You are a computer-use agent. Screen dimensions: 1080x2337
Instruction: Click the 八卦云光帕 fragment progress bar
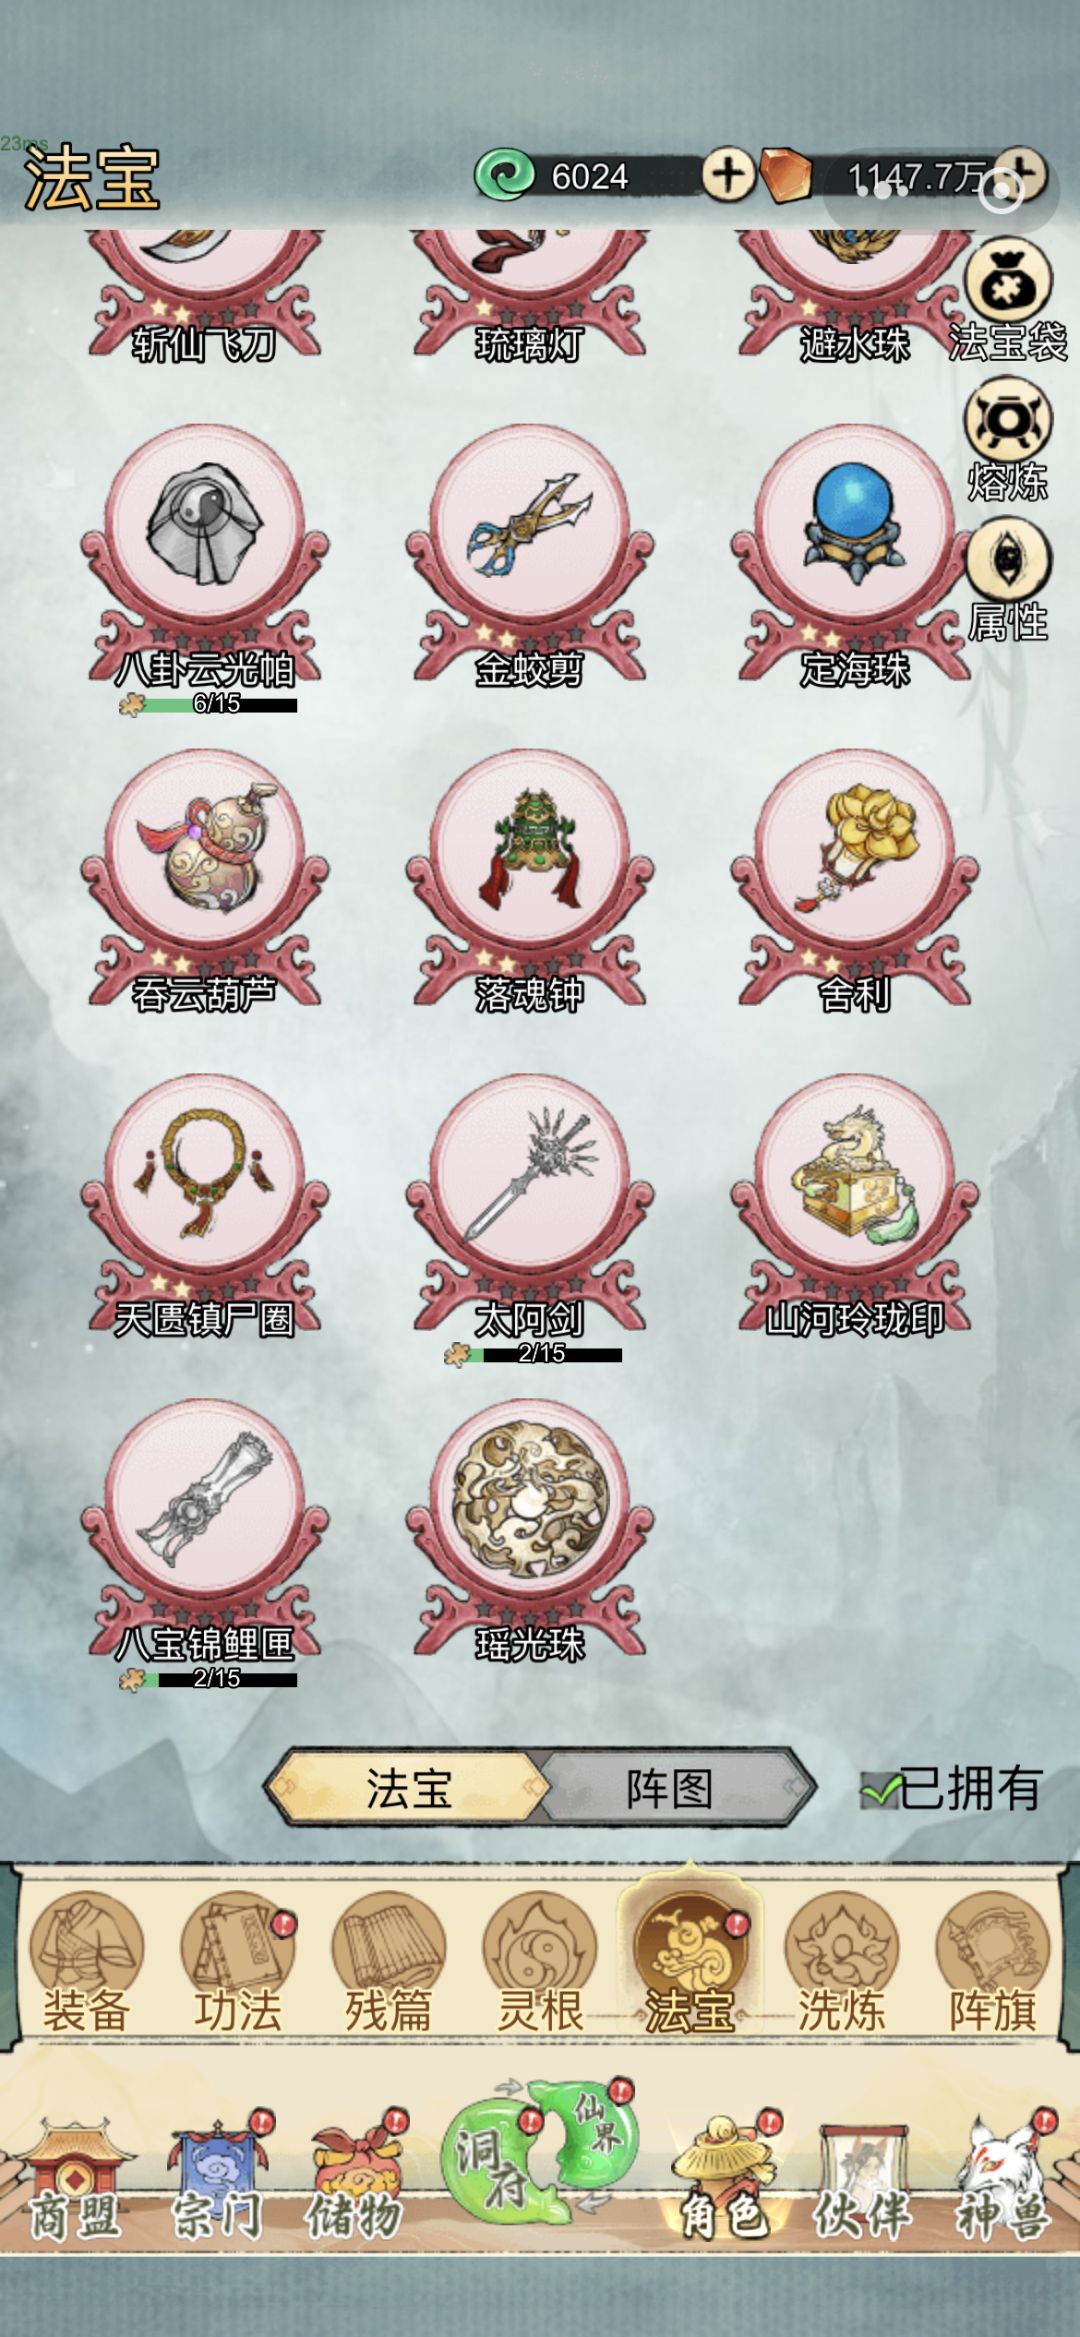[x=208, y=704]
